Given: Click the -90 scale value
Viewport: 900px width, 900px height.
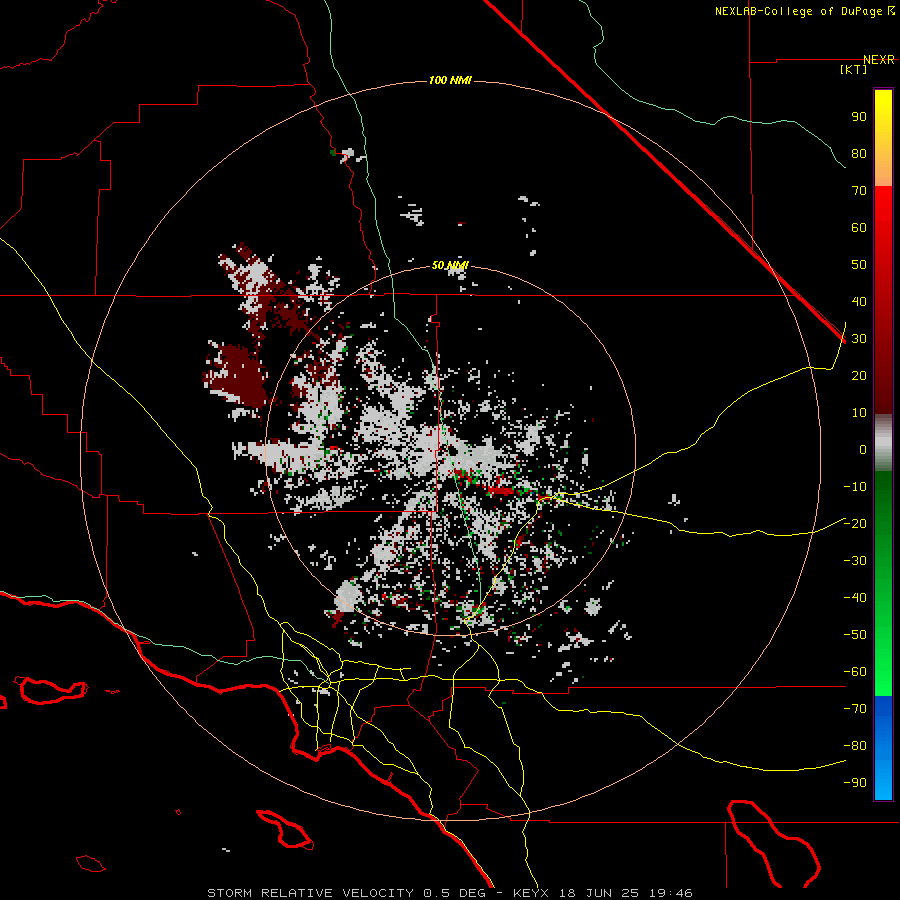Looking at the screenshot, I should pyautogui.click(x=855, y=783).
